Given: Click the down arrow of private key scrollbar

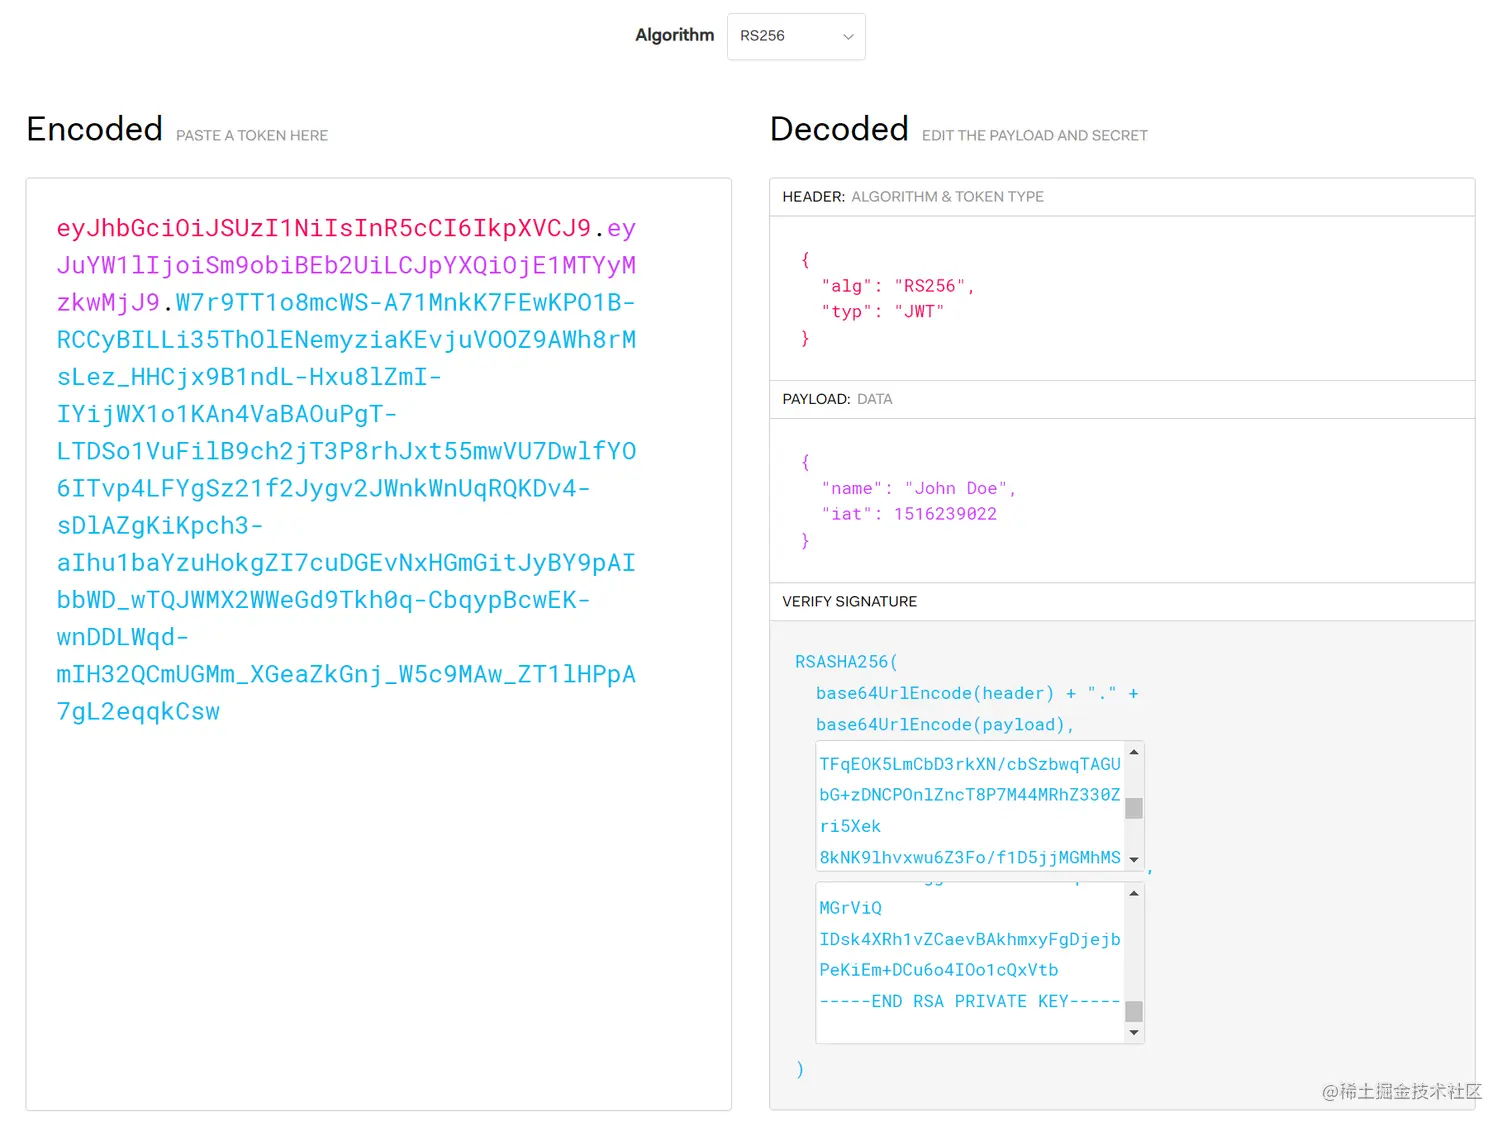Looking at the screenshot, I should click(1134, 1033).
